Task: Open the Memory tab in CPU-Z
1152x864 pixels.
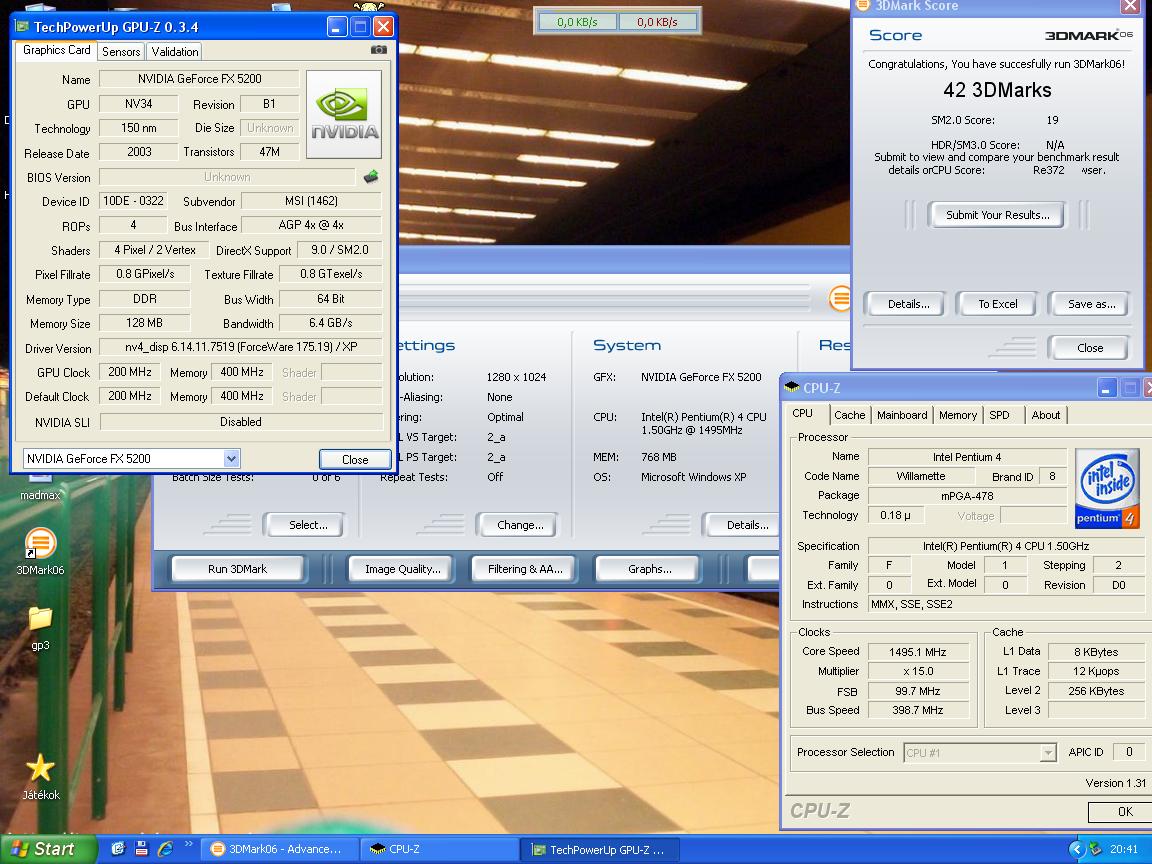Action: pos(957,415)
